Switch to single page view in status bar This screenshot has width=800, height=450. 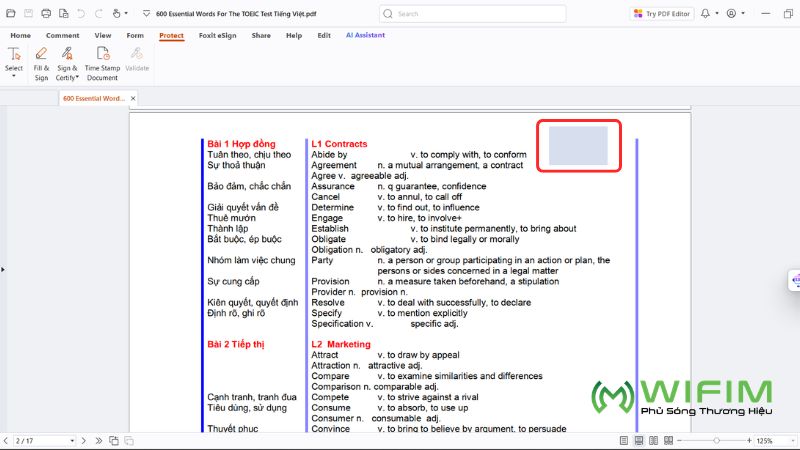[624, 440]
